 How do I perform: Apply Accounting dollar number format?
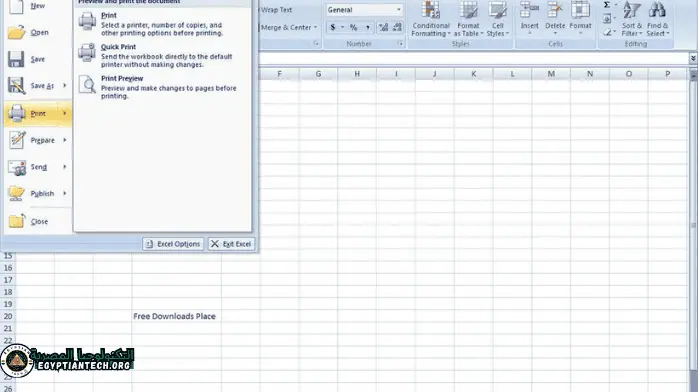(333, 28)
